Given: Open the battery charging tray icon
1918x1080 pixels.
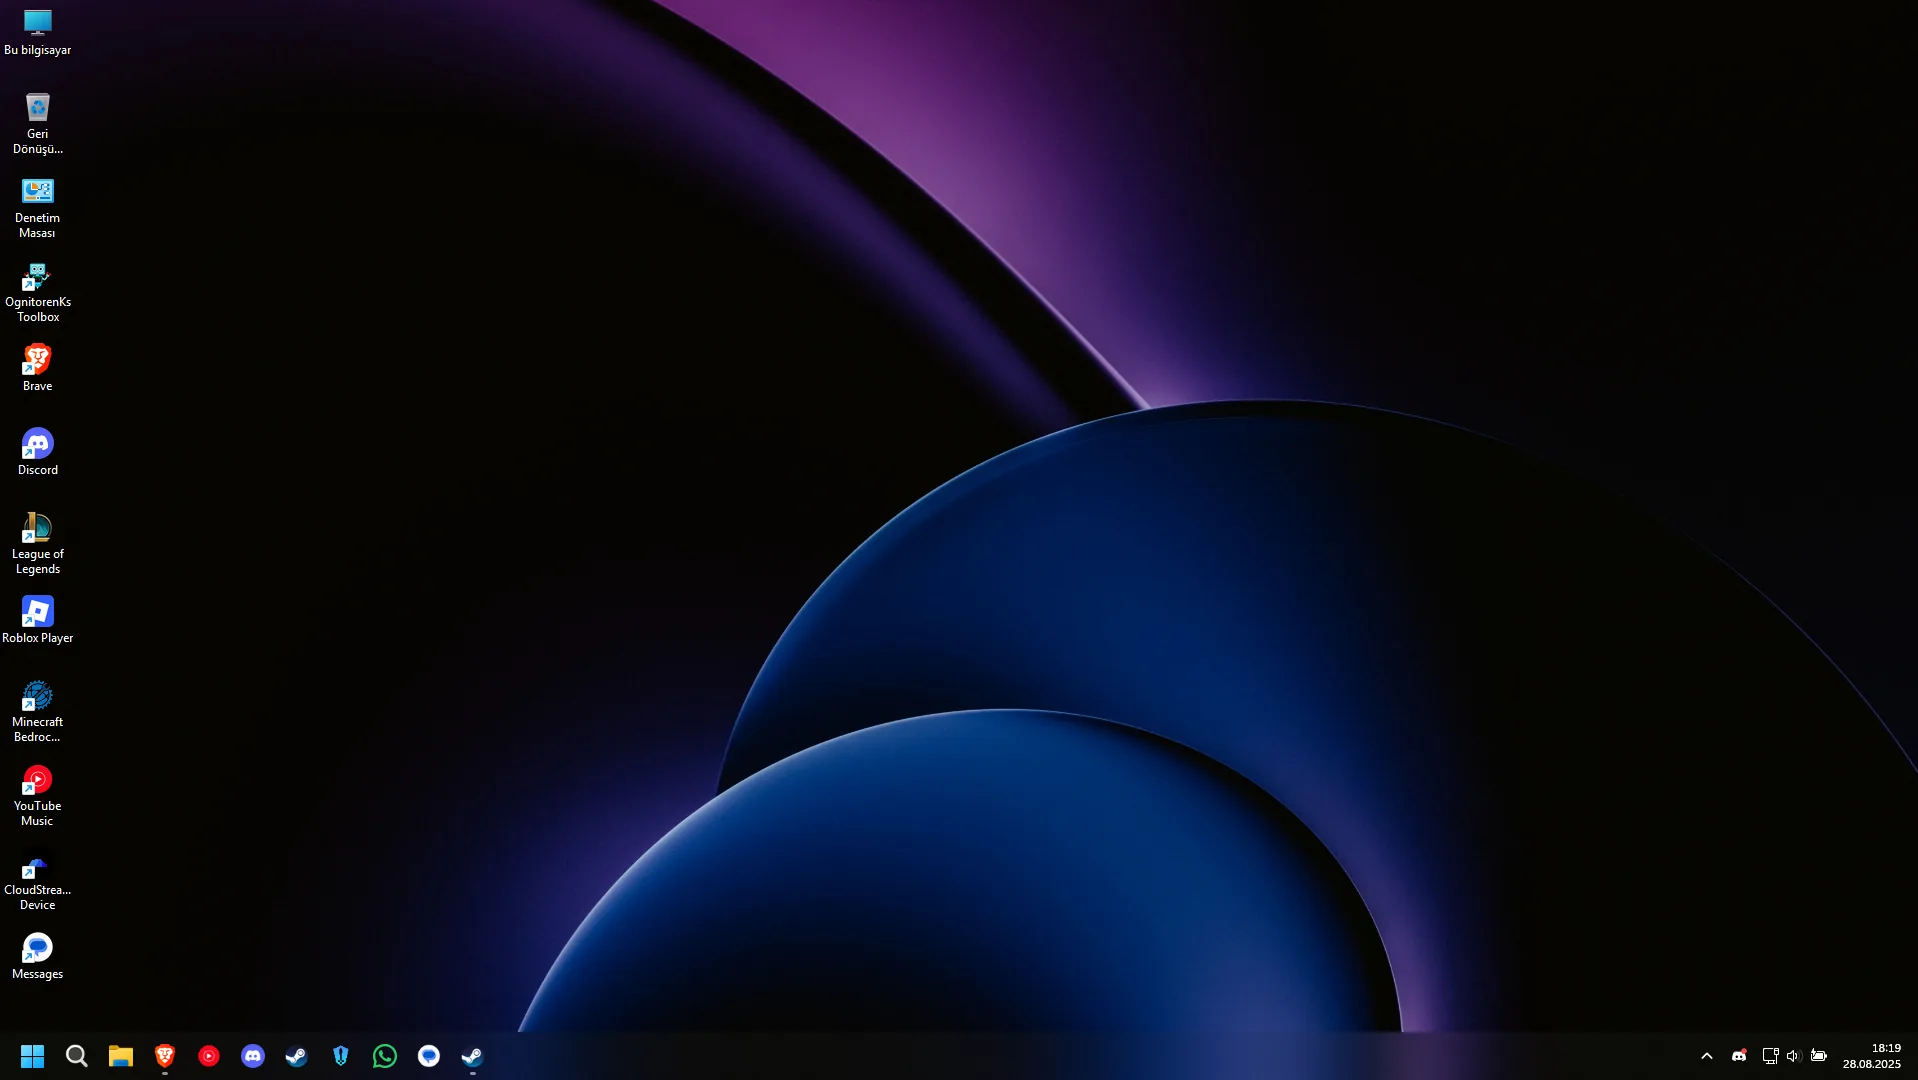Looking at the screenshot, I should click(x=1819, y=1056).
